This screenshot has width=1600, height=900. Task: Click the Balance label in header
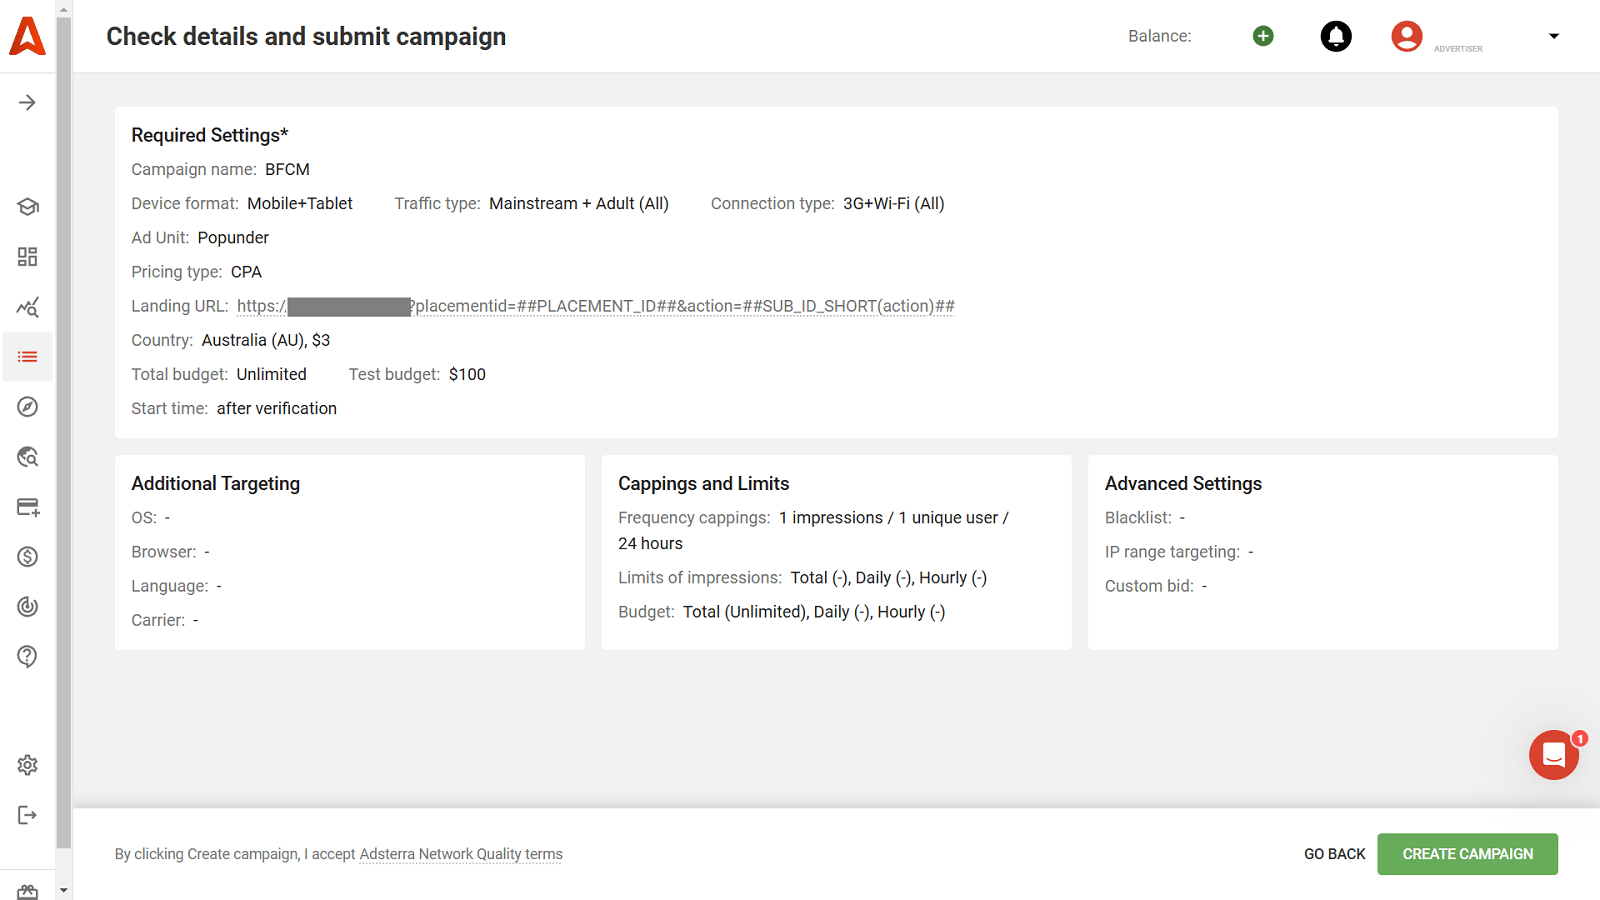click(x=1160, y=36)
